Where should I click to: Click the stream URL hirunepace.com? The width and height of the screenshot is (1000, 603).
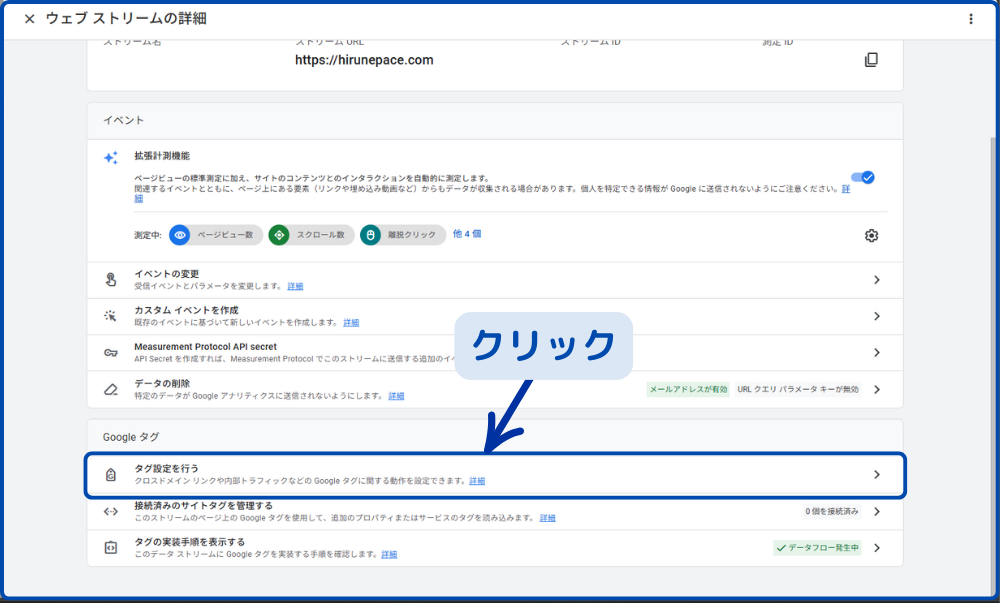pos(364,60)
